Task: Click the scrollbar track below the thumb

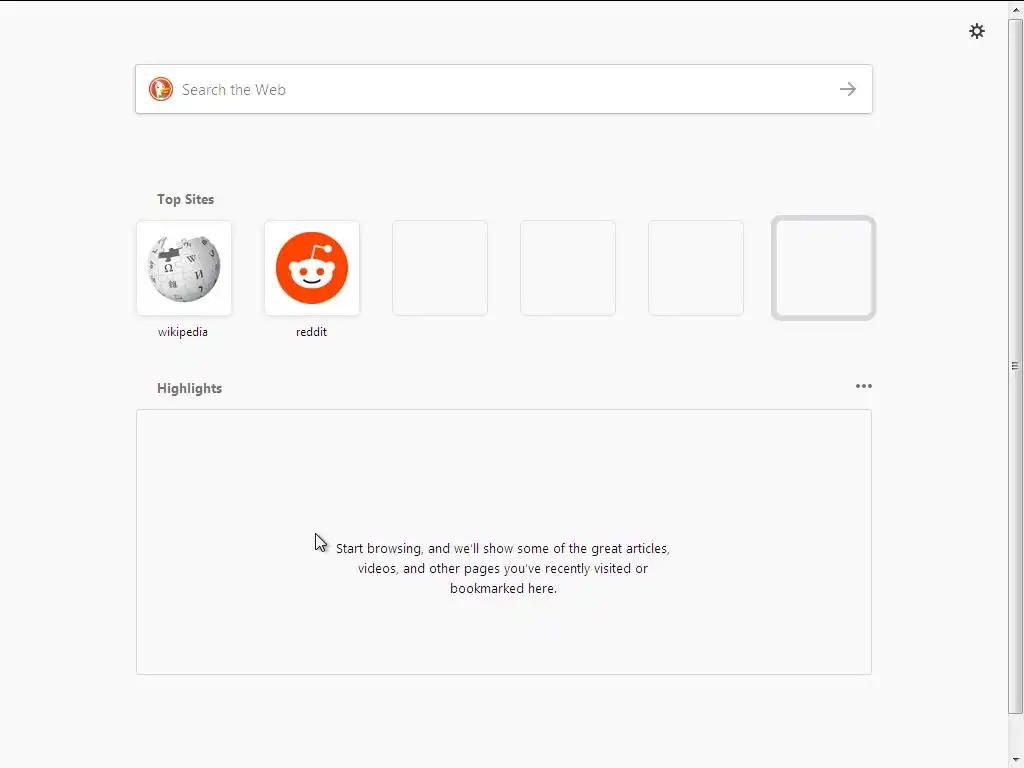Action: click(1016, 732)
